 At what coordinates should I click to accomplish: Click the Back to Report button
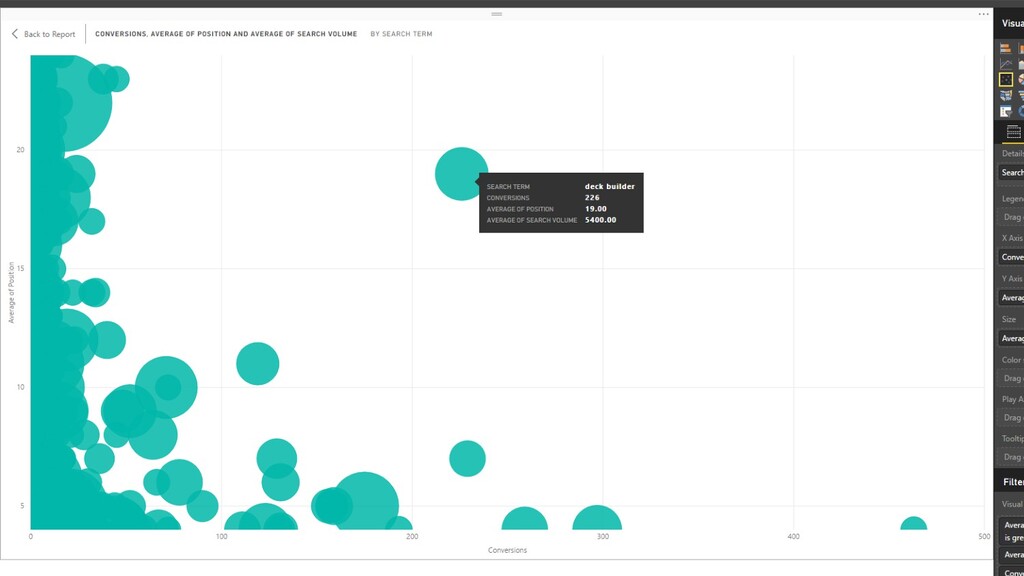point(43,34)
